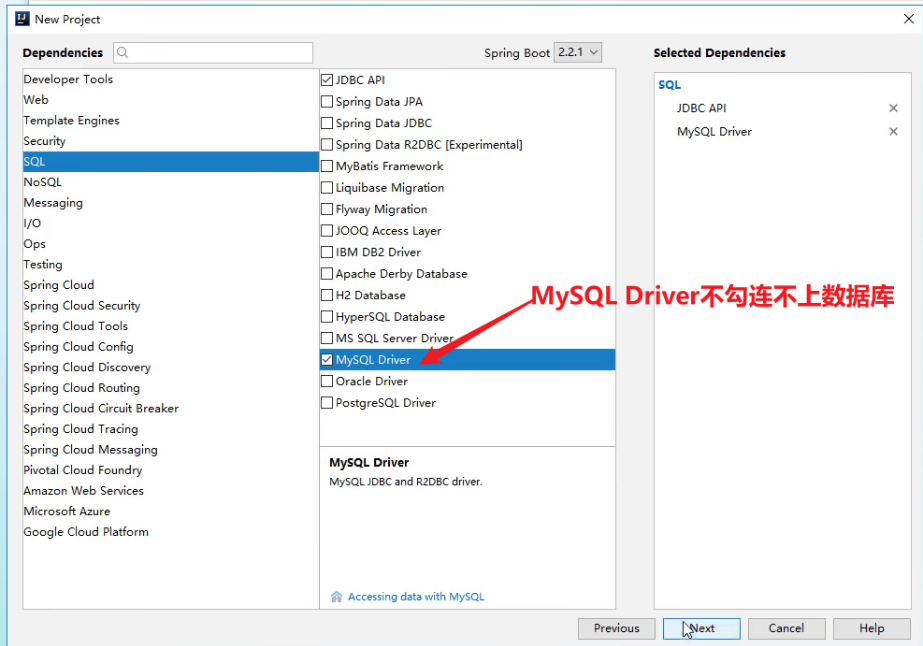923x646 pixels.
Task: Select the Spring Cloud Messaging category
Action: (x=171, y=450)
